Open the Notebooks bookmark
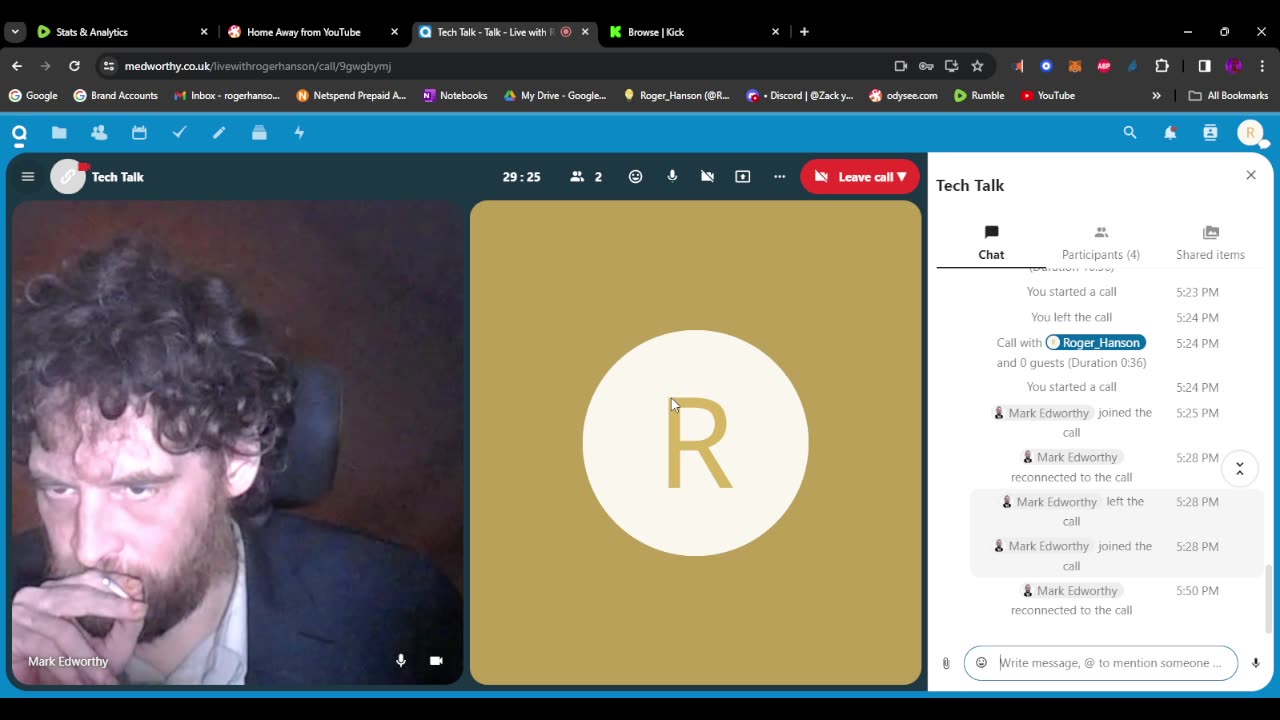1280x720 pixels. point(455,96)
